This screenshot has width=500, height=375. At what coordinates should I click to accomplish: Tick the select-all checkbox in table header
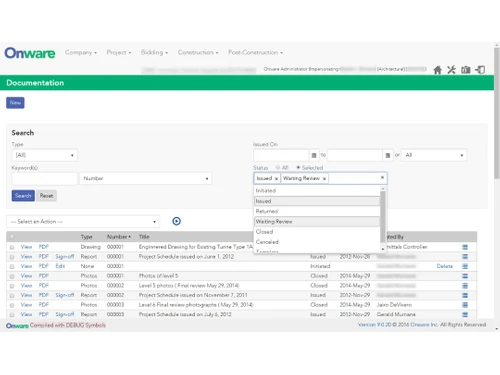pos(12,237)
